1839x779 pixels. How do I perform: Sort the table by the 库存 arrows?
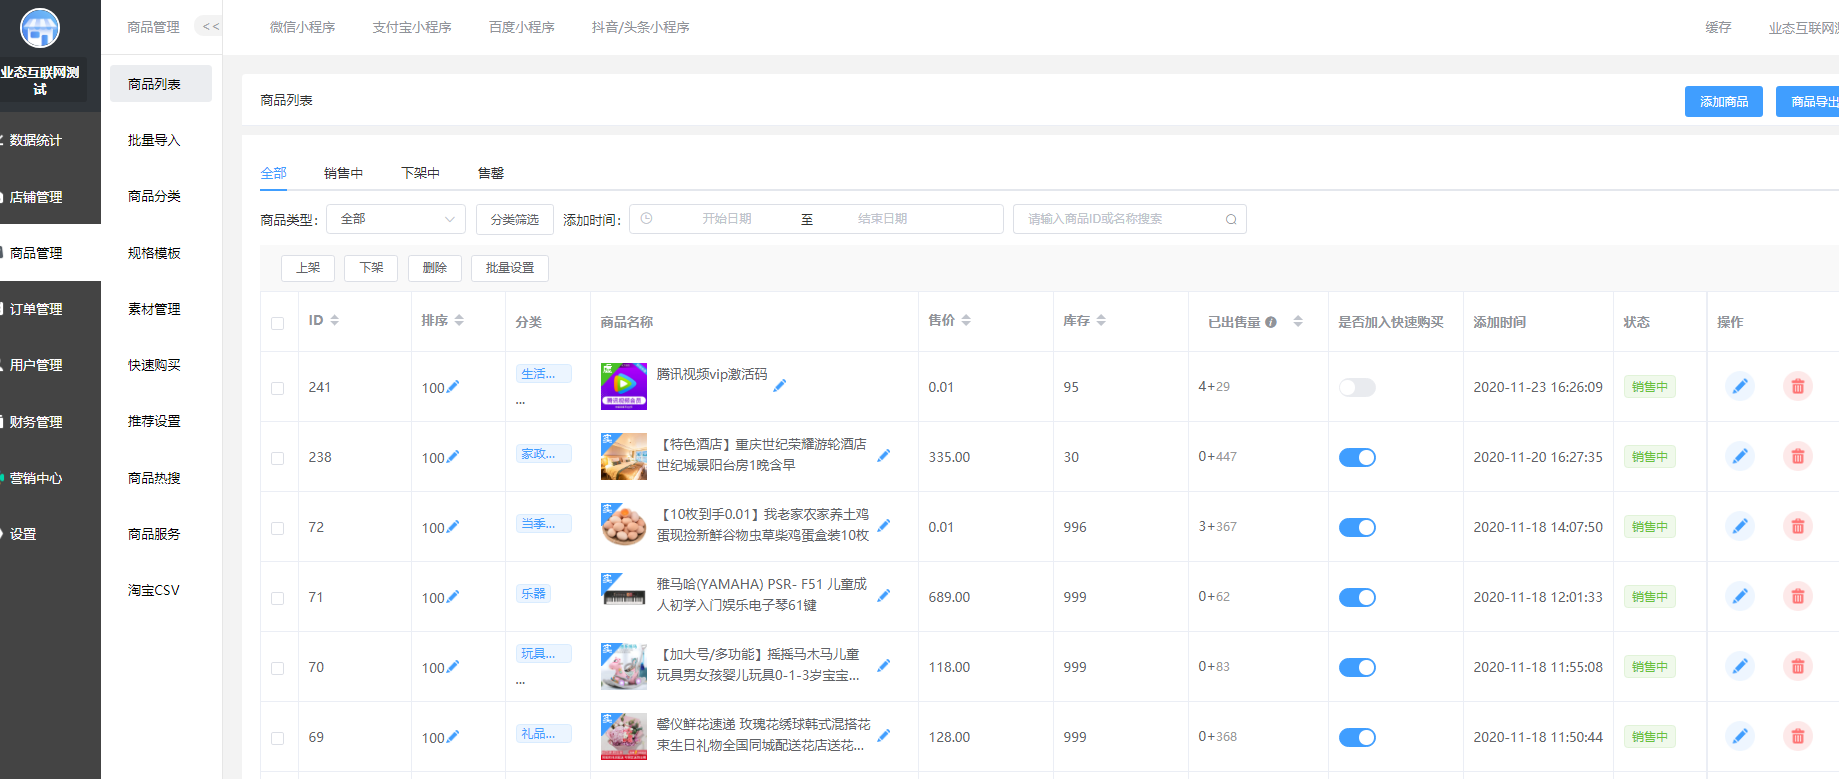tap(1101, 320)
